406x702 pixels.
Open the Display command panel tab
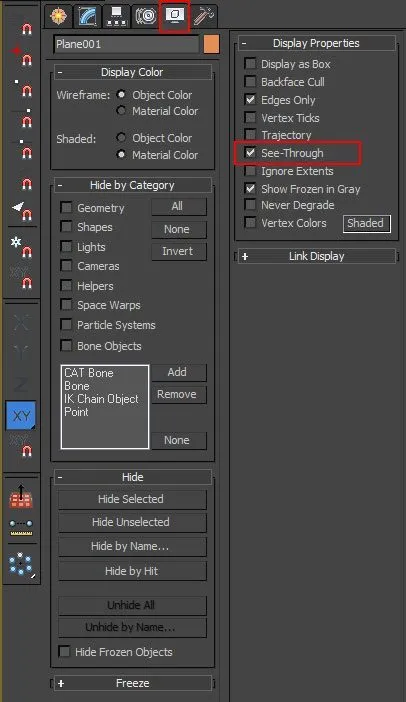tap(175, 16)
